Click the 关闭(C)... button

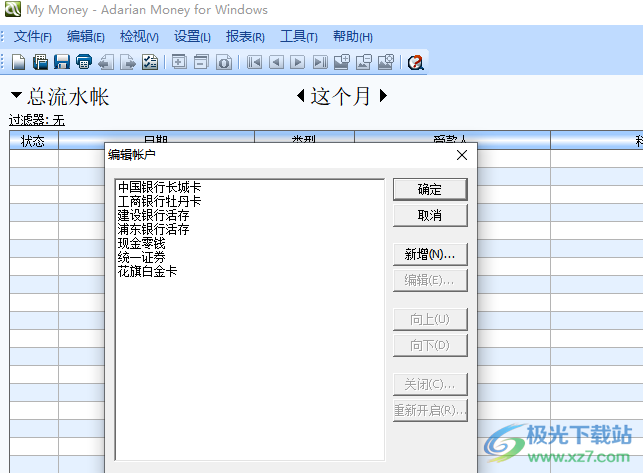(430, 384)
